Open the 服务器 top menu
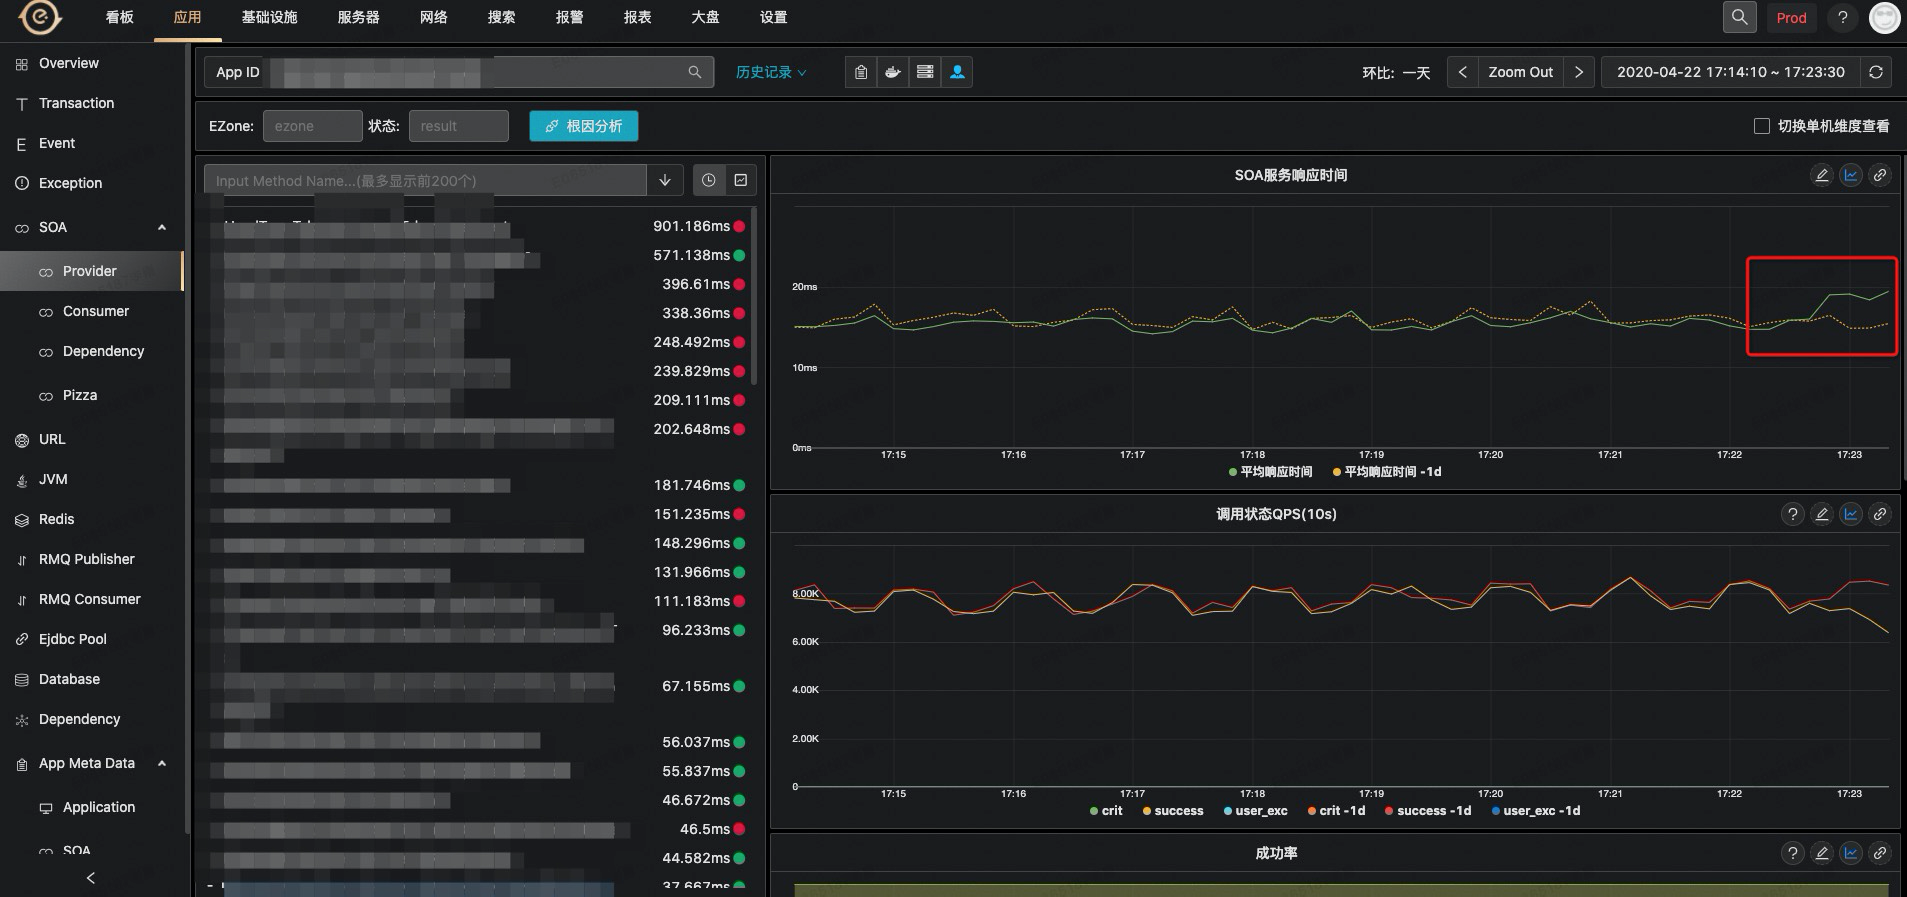1907x897 pixels. [358, 17]
